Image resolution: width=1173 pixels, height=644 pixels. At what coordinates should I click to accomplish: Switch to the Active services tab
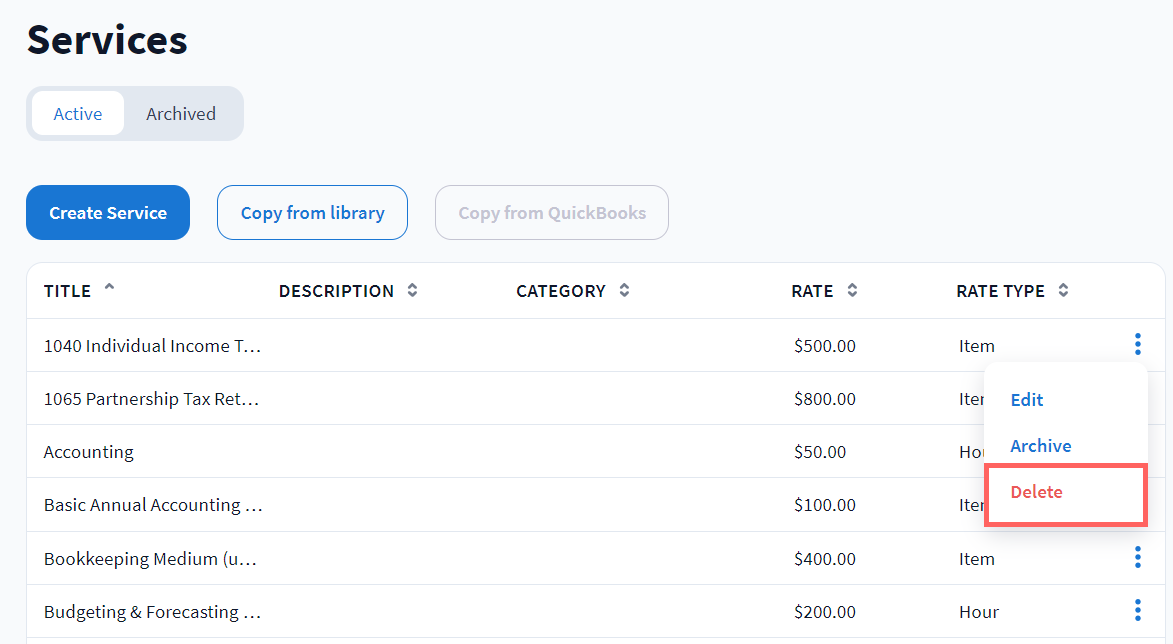(x=78, y=114)
